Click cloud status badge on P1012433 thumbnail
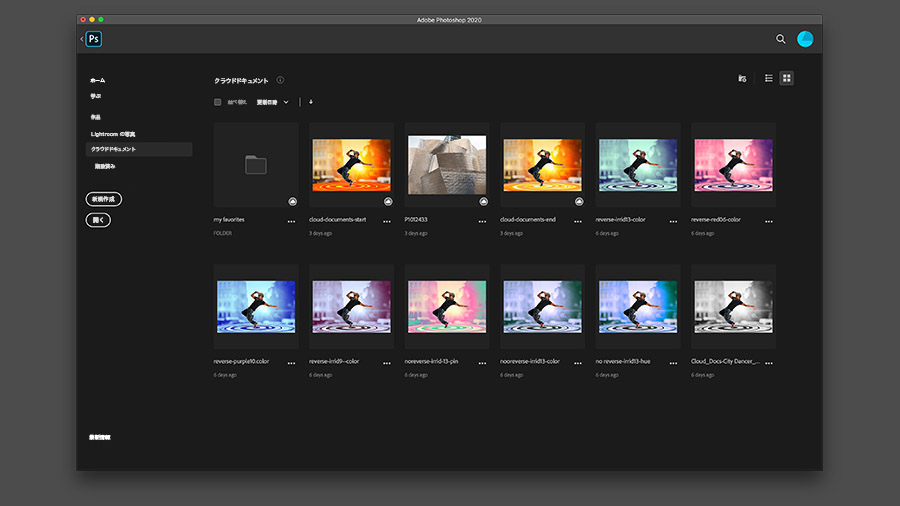This screenshot has height=506, width=900. 483,201
